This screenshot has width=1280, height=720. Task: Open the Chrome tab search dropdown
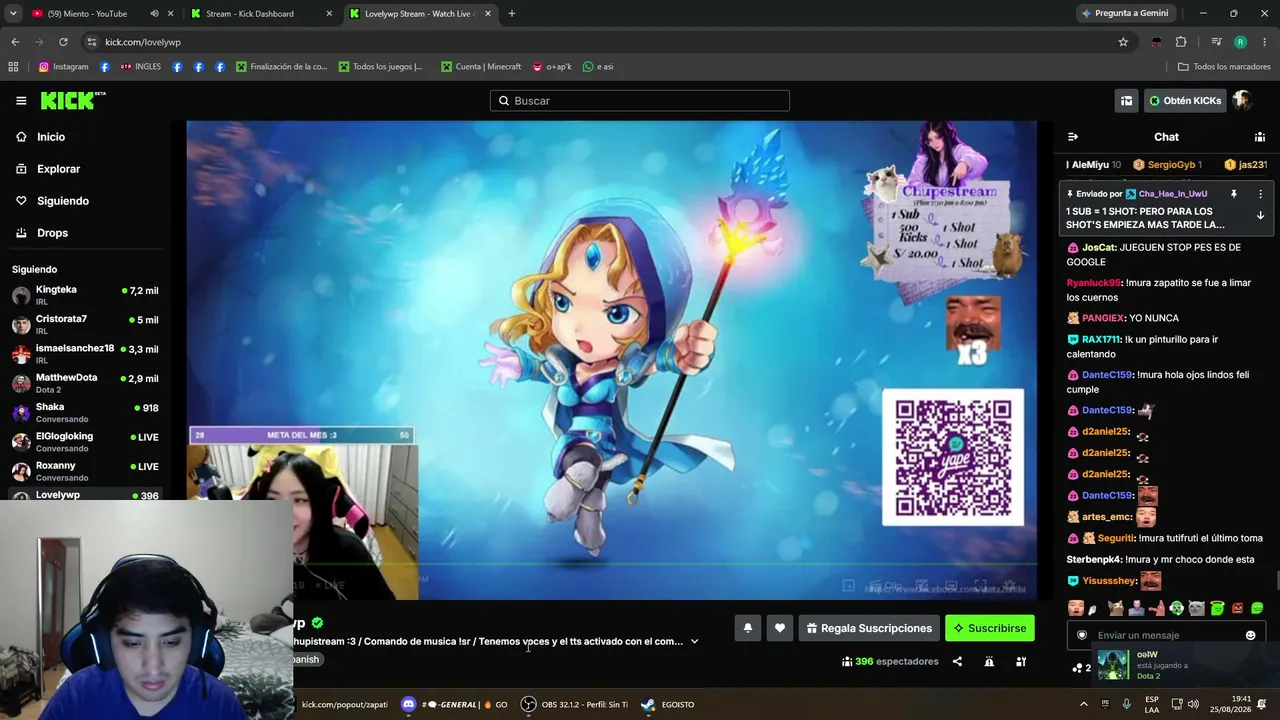click(x=13, y=14)
